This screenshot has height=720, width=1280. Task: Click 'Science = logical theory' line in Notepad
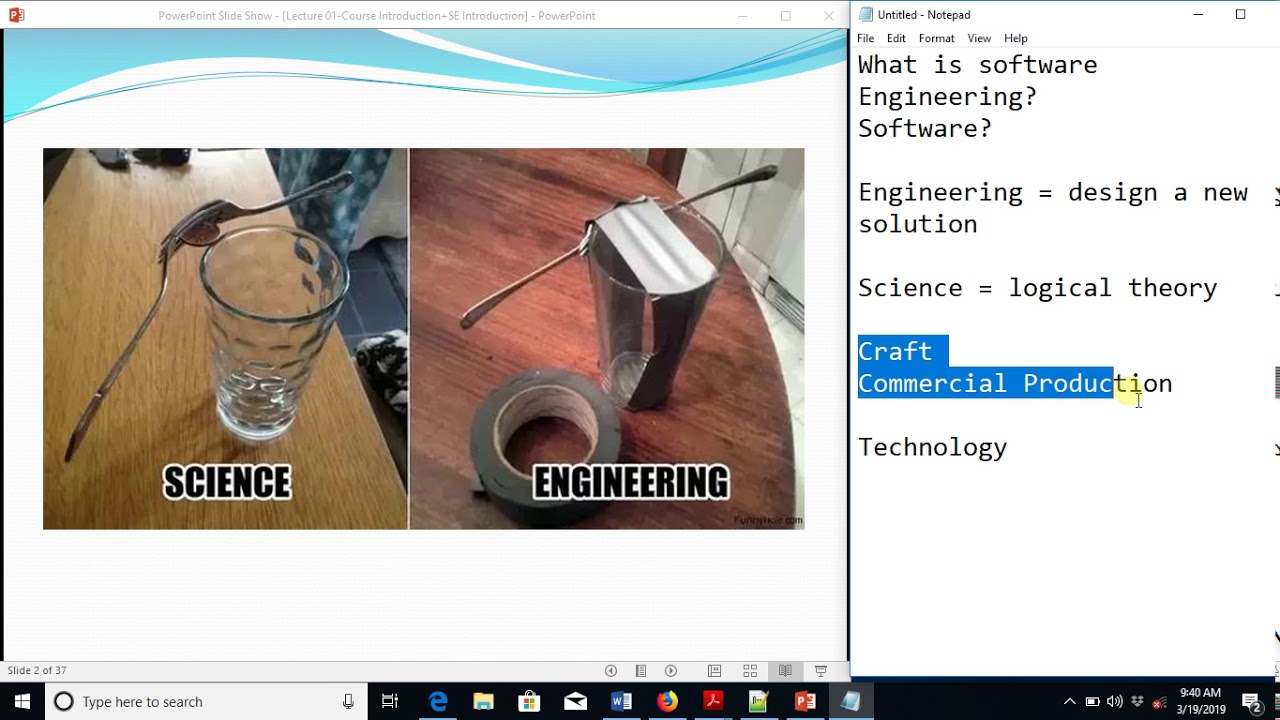coord(1037,288)
